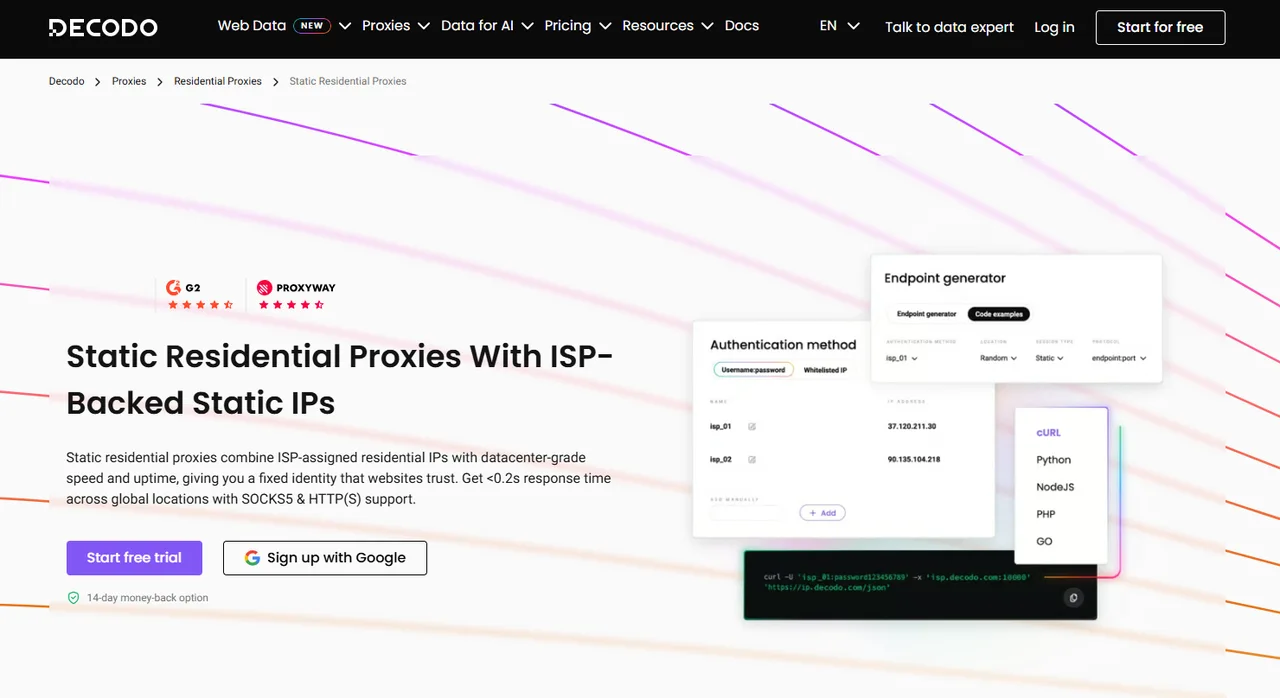Click the isp_02 name in the table
This screenshot has height=698, width=1280.
click(720, 460)
